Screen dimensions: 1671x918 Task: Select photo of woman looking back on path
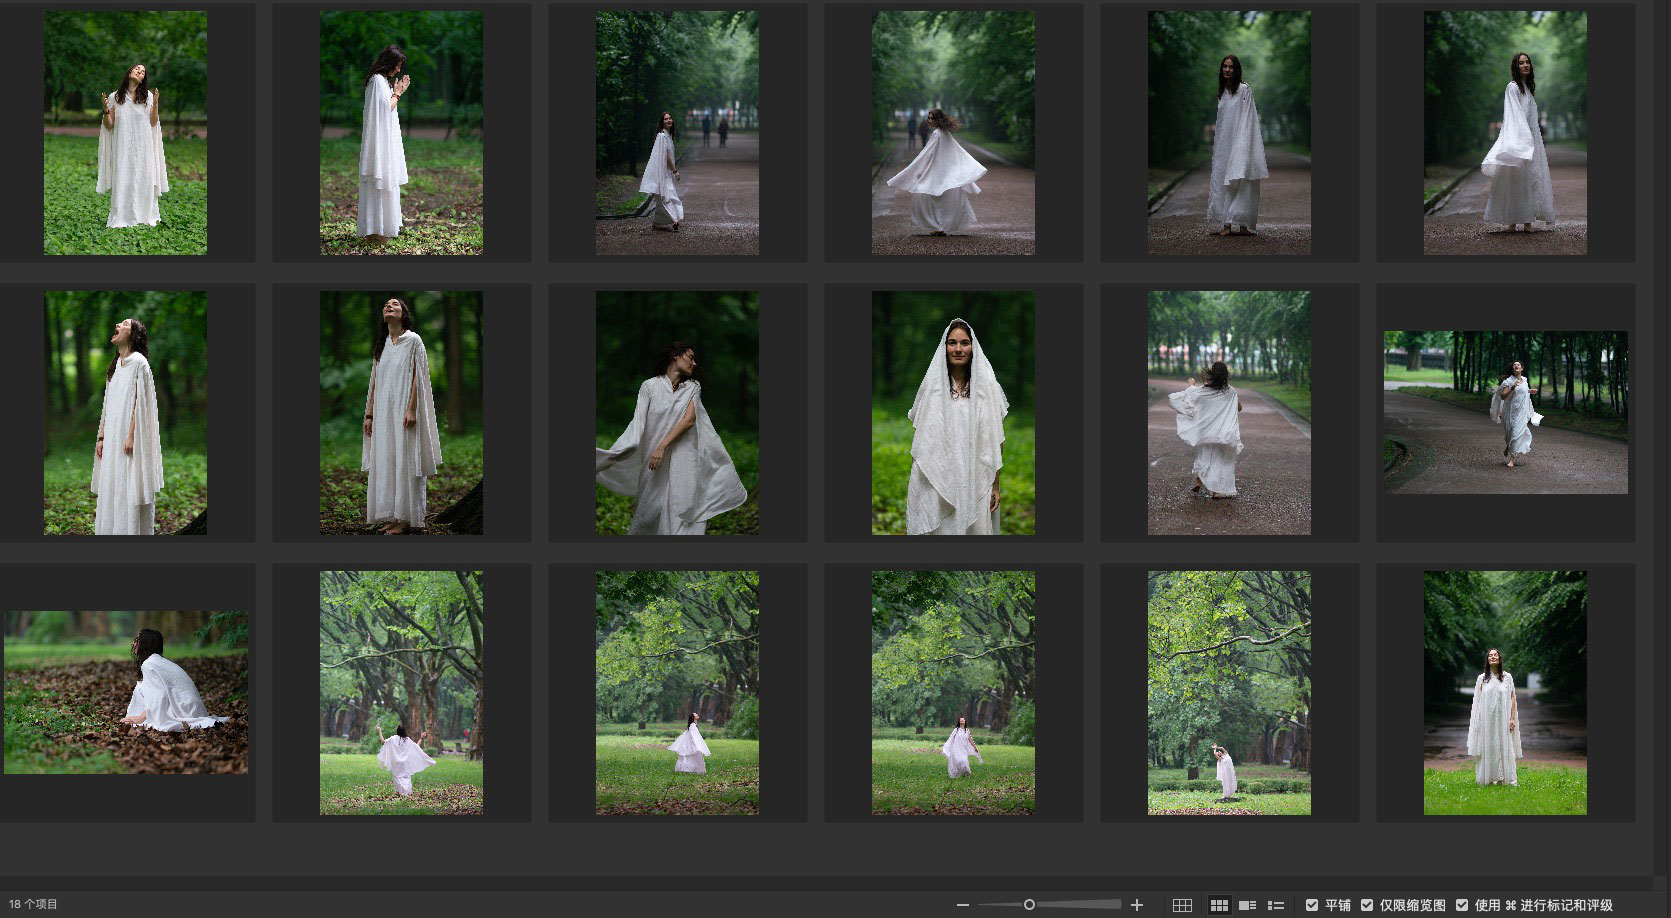tap(677, 133)
